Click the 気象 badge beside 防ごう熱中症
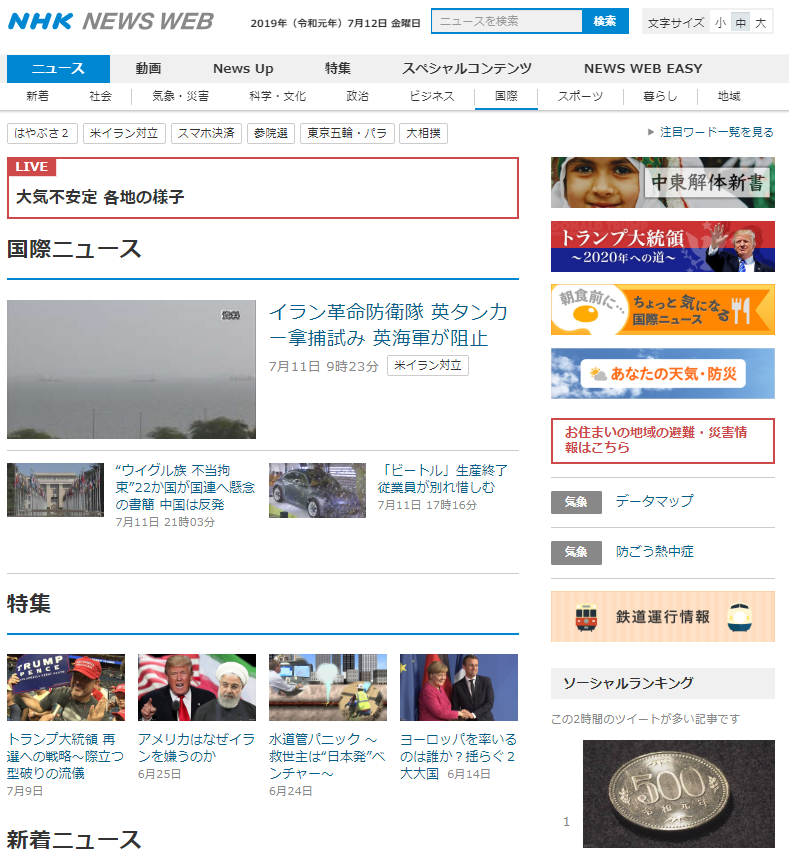Screen dimensions: 789x852 click(576, 552)
